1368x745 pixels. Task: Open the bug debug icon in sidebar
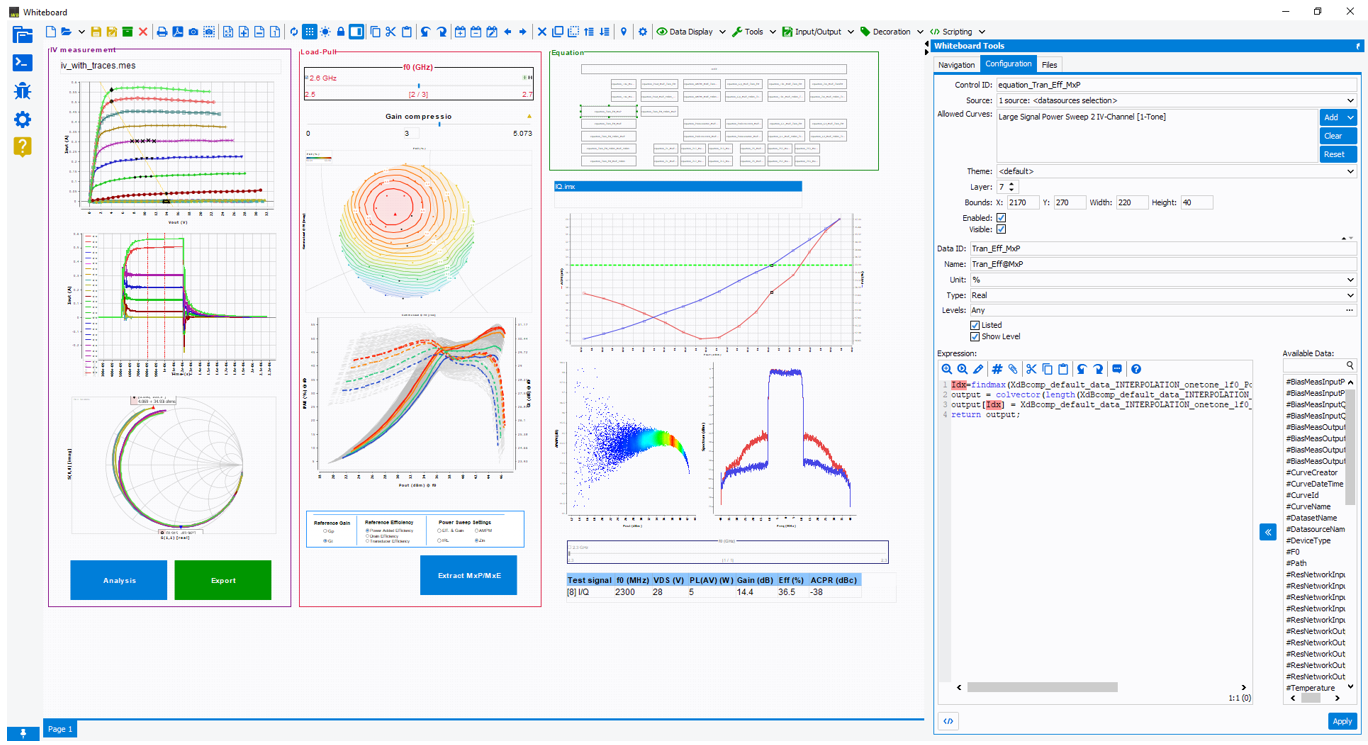point(22,91)
